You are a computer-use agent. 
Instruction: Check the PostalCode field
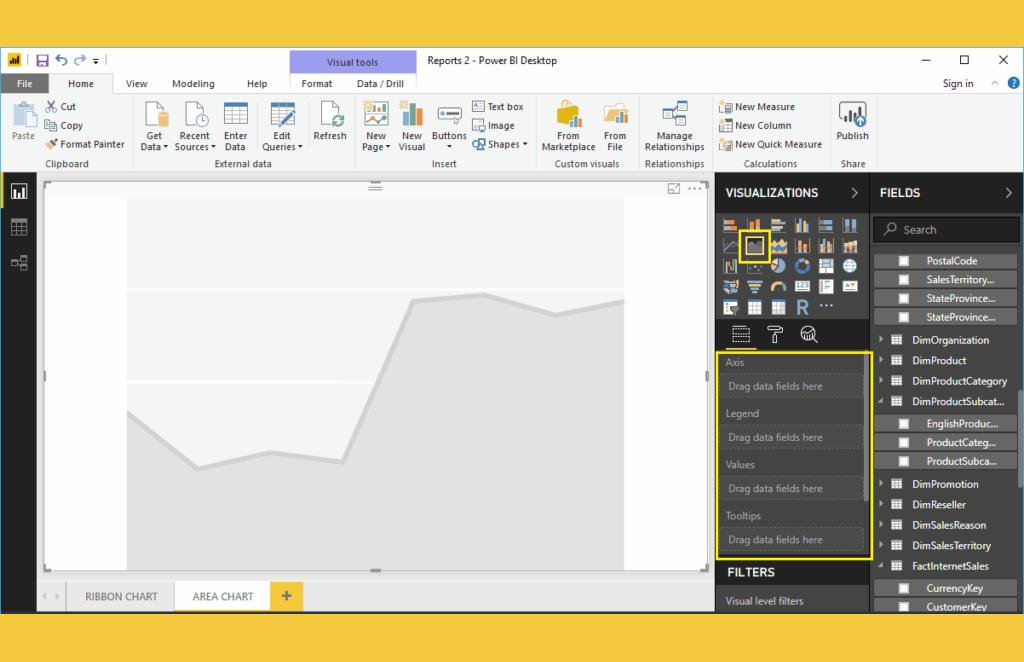coord(904,260)
